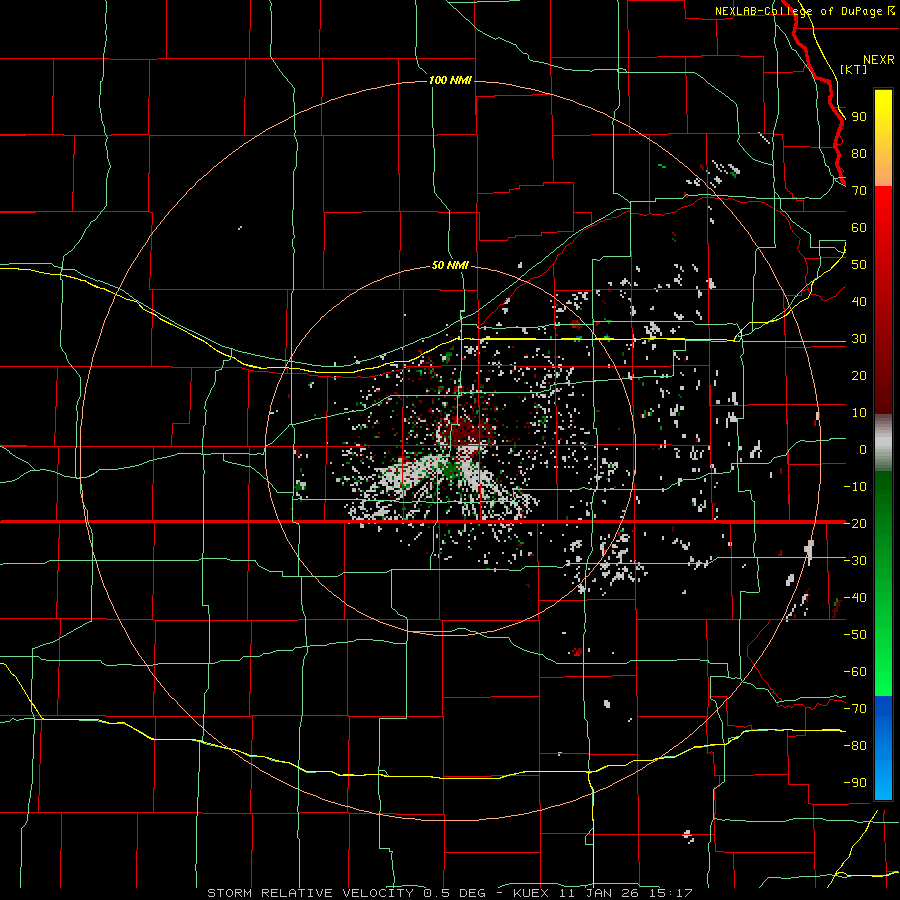This screenshot has width=900, height=900.
Task: Click the -30 value on velocity scale
Action: (855, 561)
